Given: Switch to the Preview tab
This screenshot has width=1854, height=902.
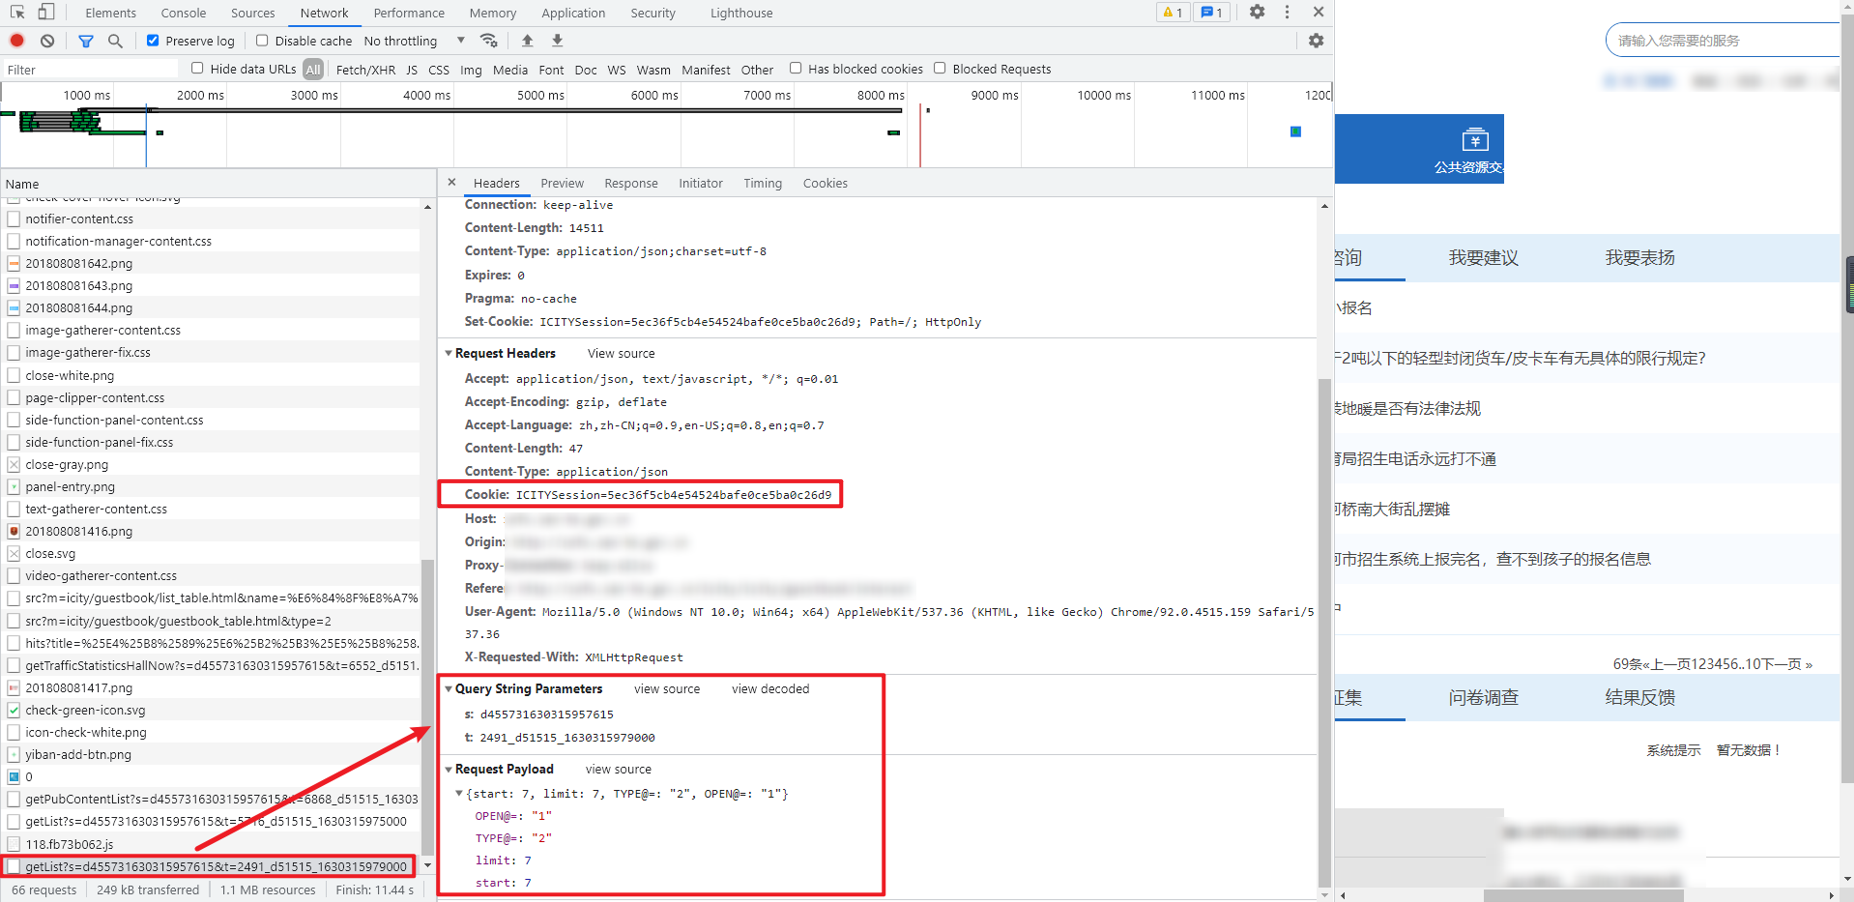Looking at the screenshot, I should 562,183.
